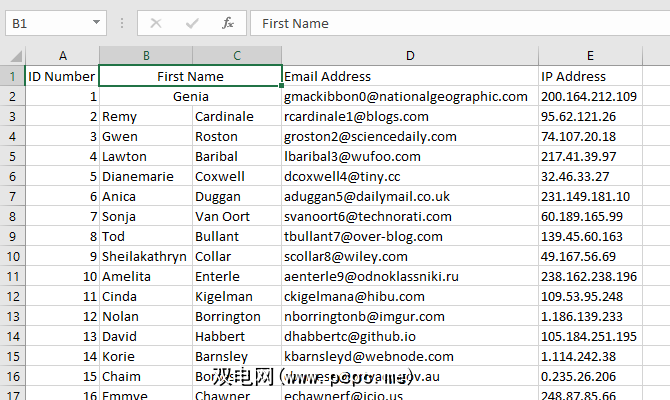Image resolution: width=670 pixels, height=400 pixels.
Task: Select row 15 header
Action: [12, 356]
